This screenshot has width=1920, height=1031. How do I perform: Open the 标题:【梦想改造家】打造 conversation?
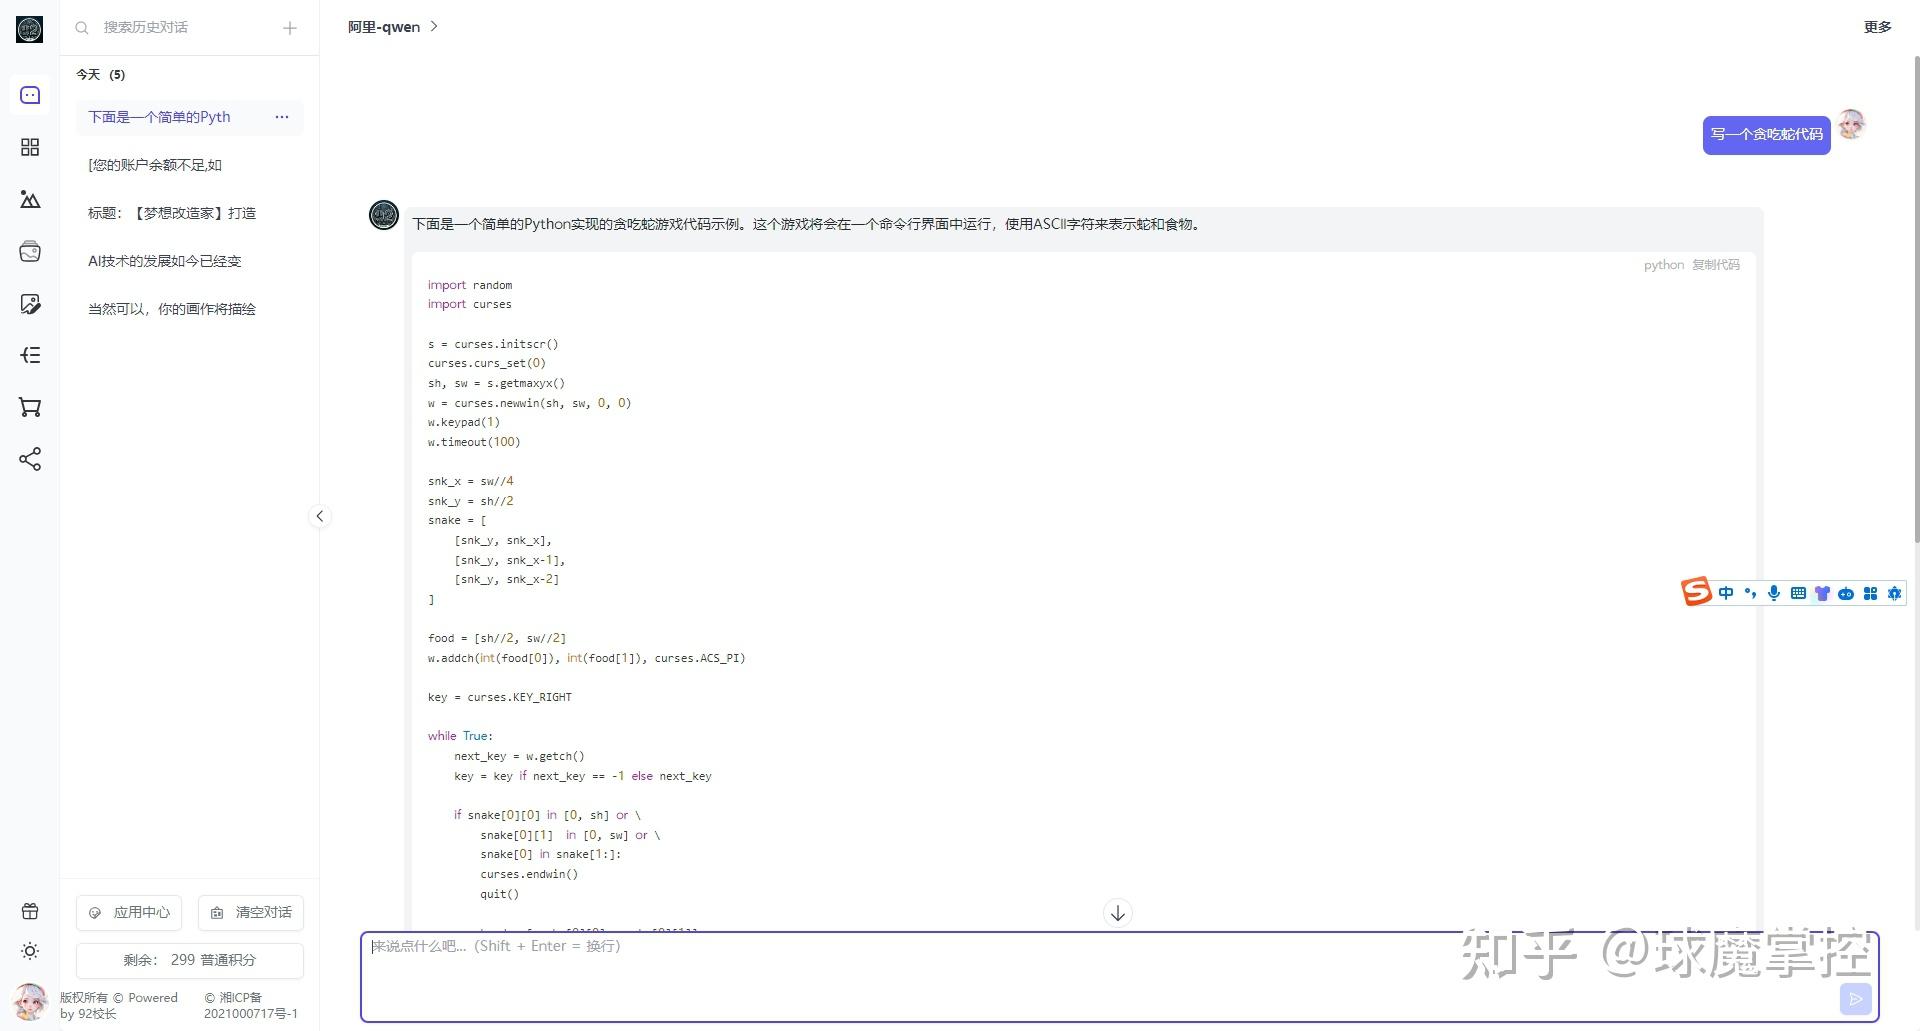[190, 213]
